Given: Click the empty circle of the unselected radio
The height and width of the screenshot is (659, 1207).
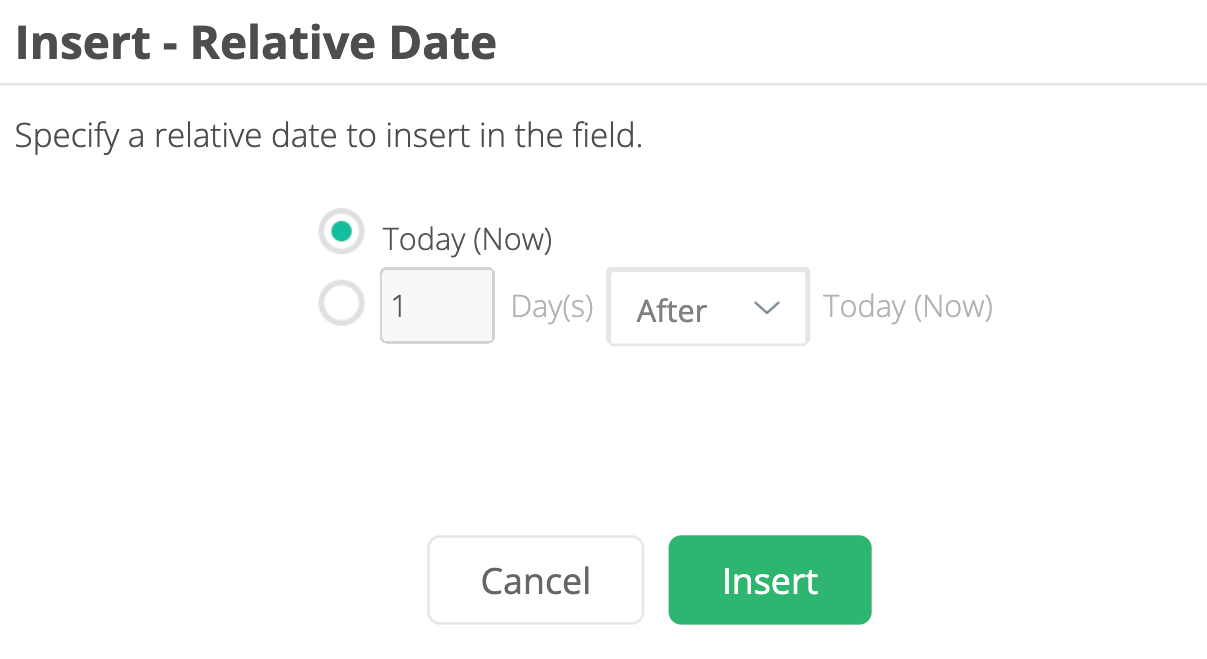Looking at the screenshot, I should coord(341,304).
